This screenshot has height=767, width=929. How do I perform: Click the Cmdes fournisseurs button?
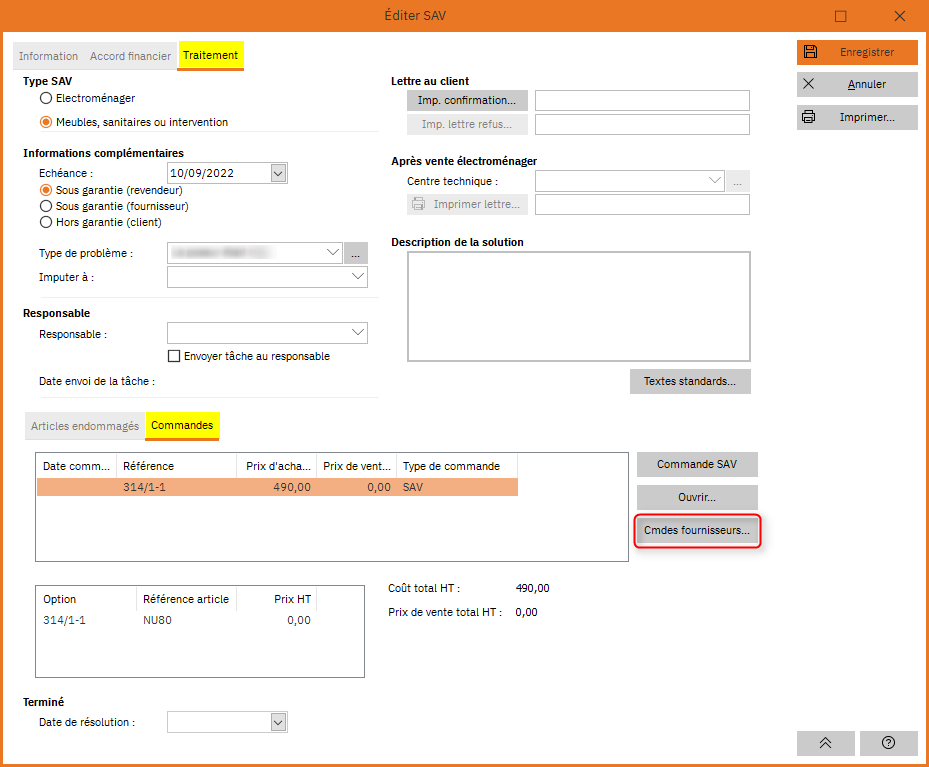pyautogui.click(x=697, y=531)
